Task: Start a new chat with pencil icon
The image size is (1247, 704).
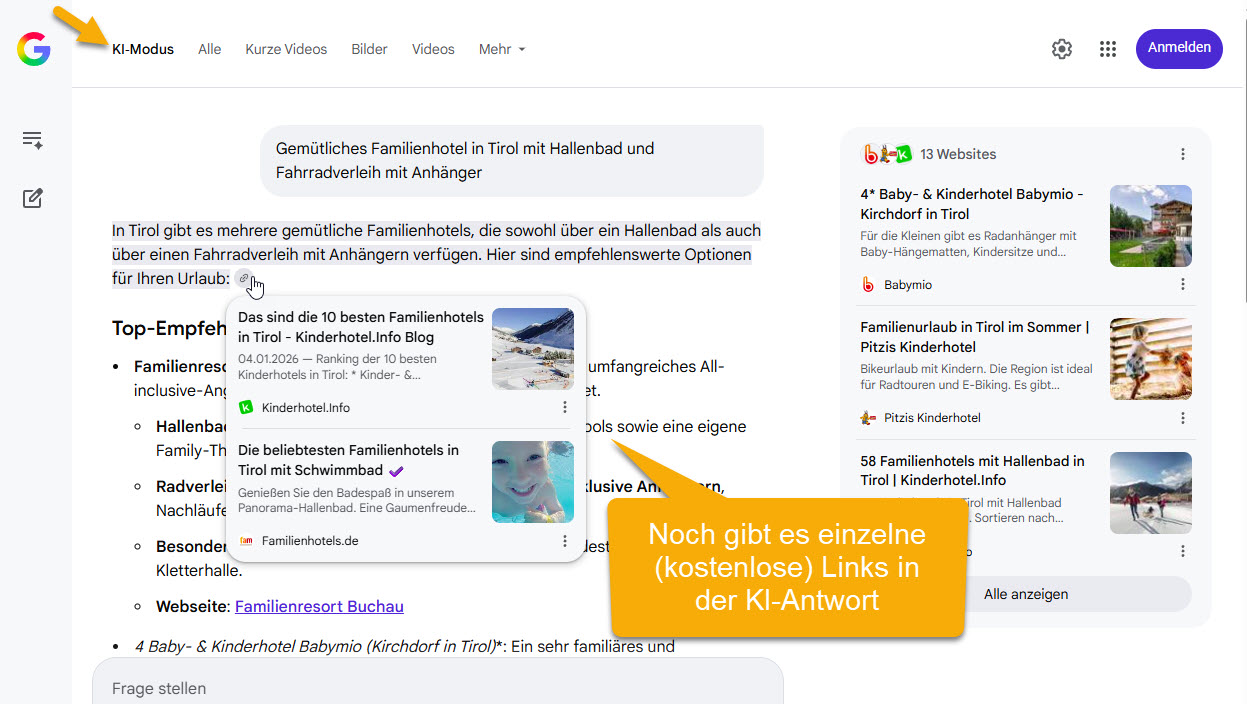Action: coord(33,198)
